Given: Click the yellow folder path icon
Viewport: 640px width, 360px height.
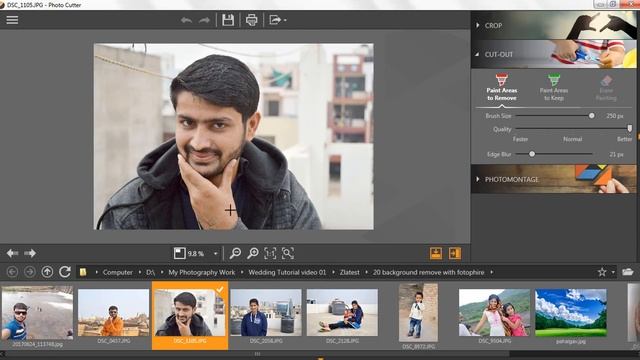Looking at the screenshot, I should (x=83, y=272).
